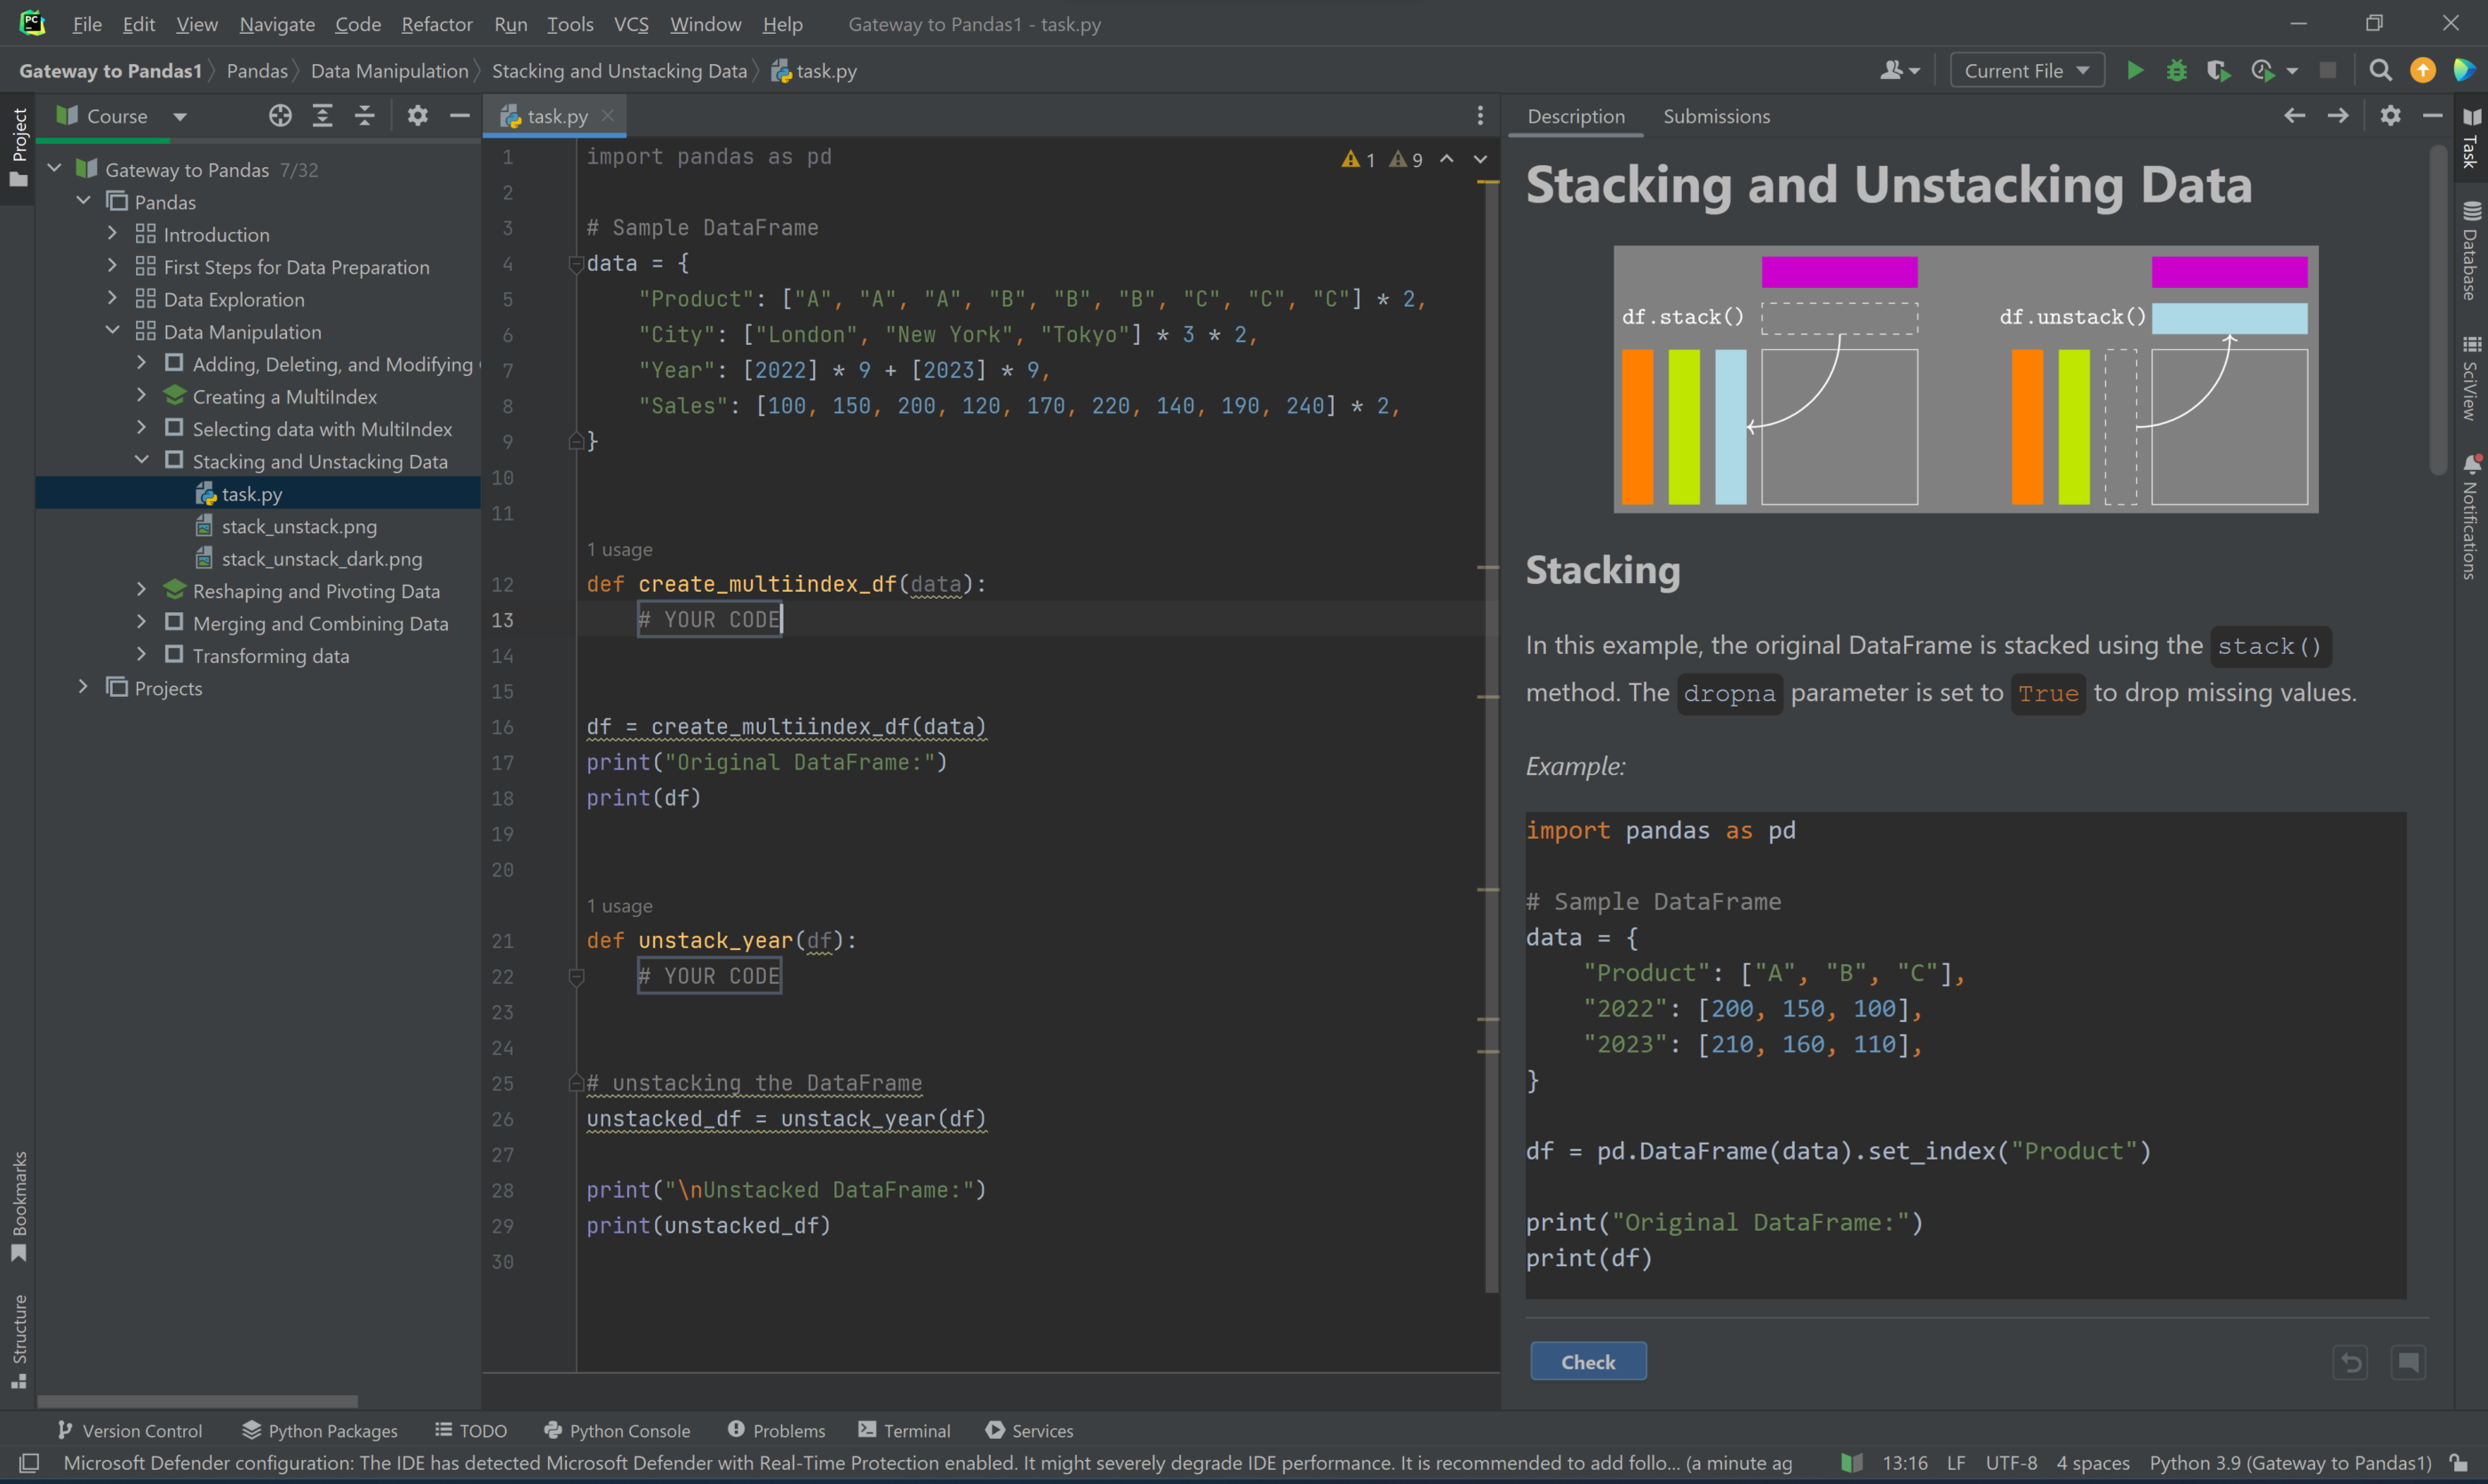Jump to next highlighted error arrow

click(1480, 158)
